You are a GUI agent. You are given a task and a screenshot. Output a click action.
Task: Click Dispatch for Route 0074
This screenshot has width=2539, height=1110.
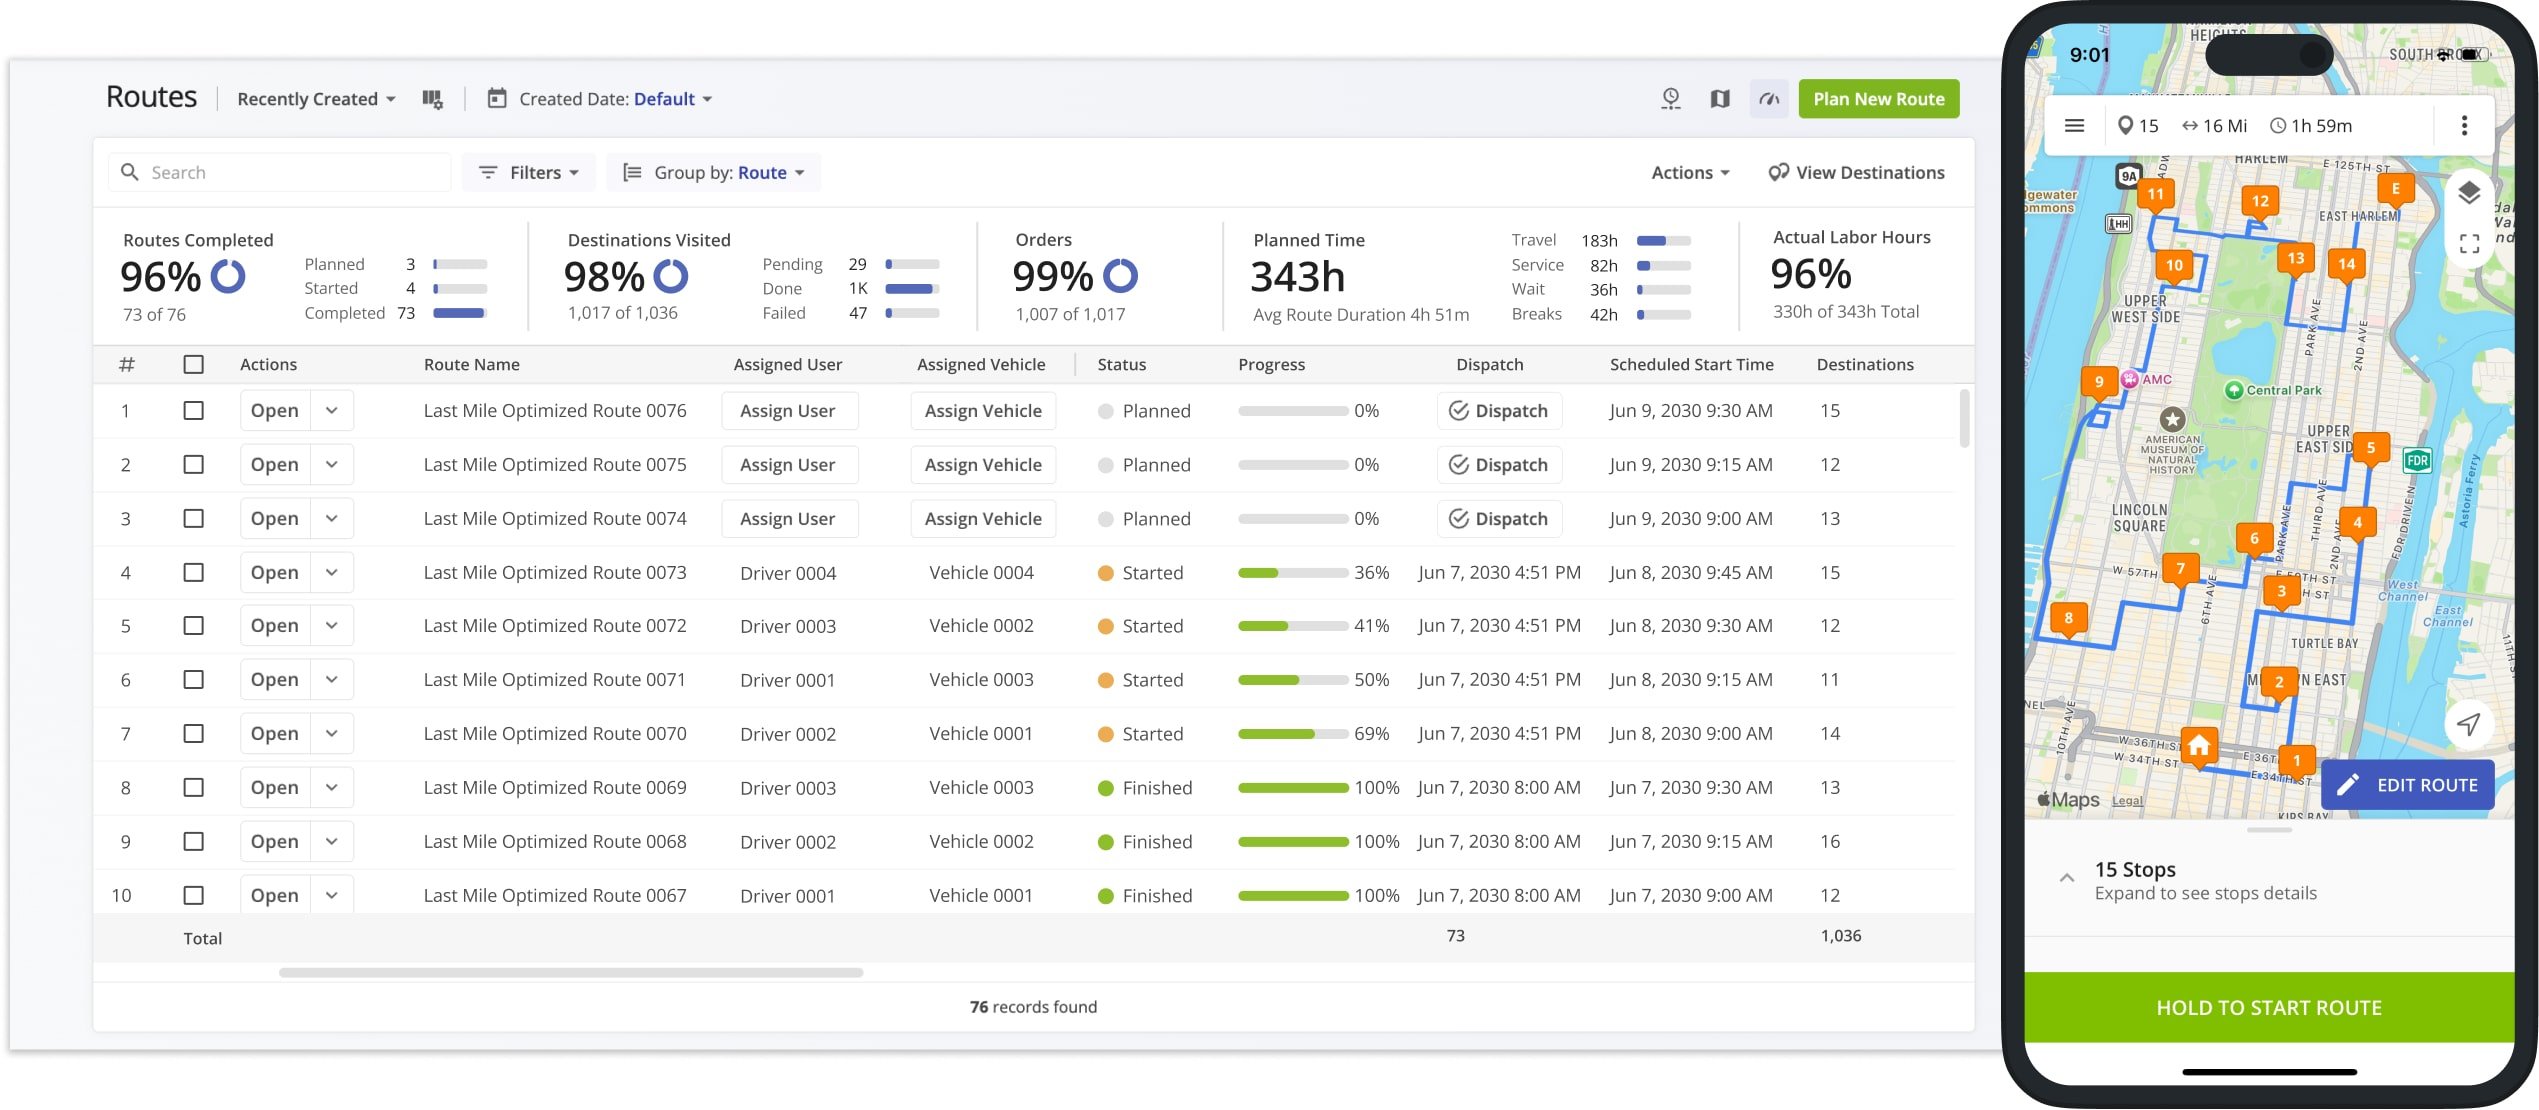tap(1498, 519)
